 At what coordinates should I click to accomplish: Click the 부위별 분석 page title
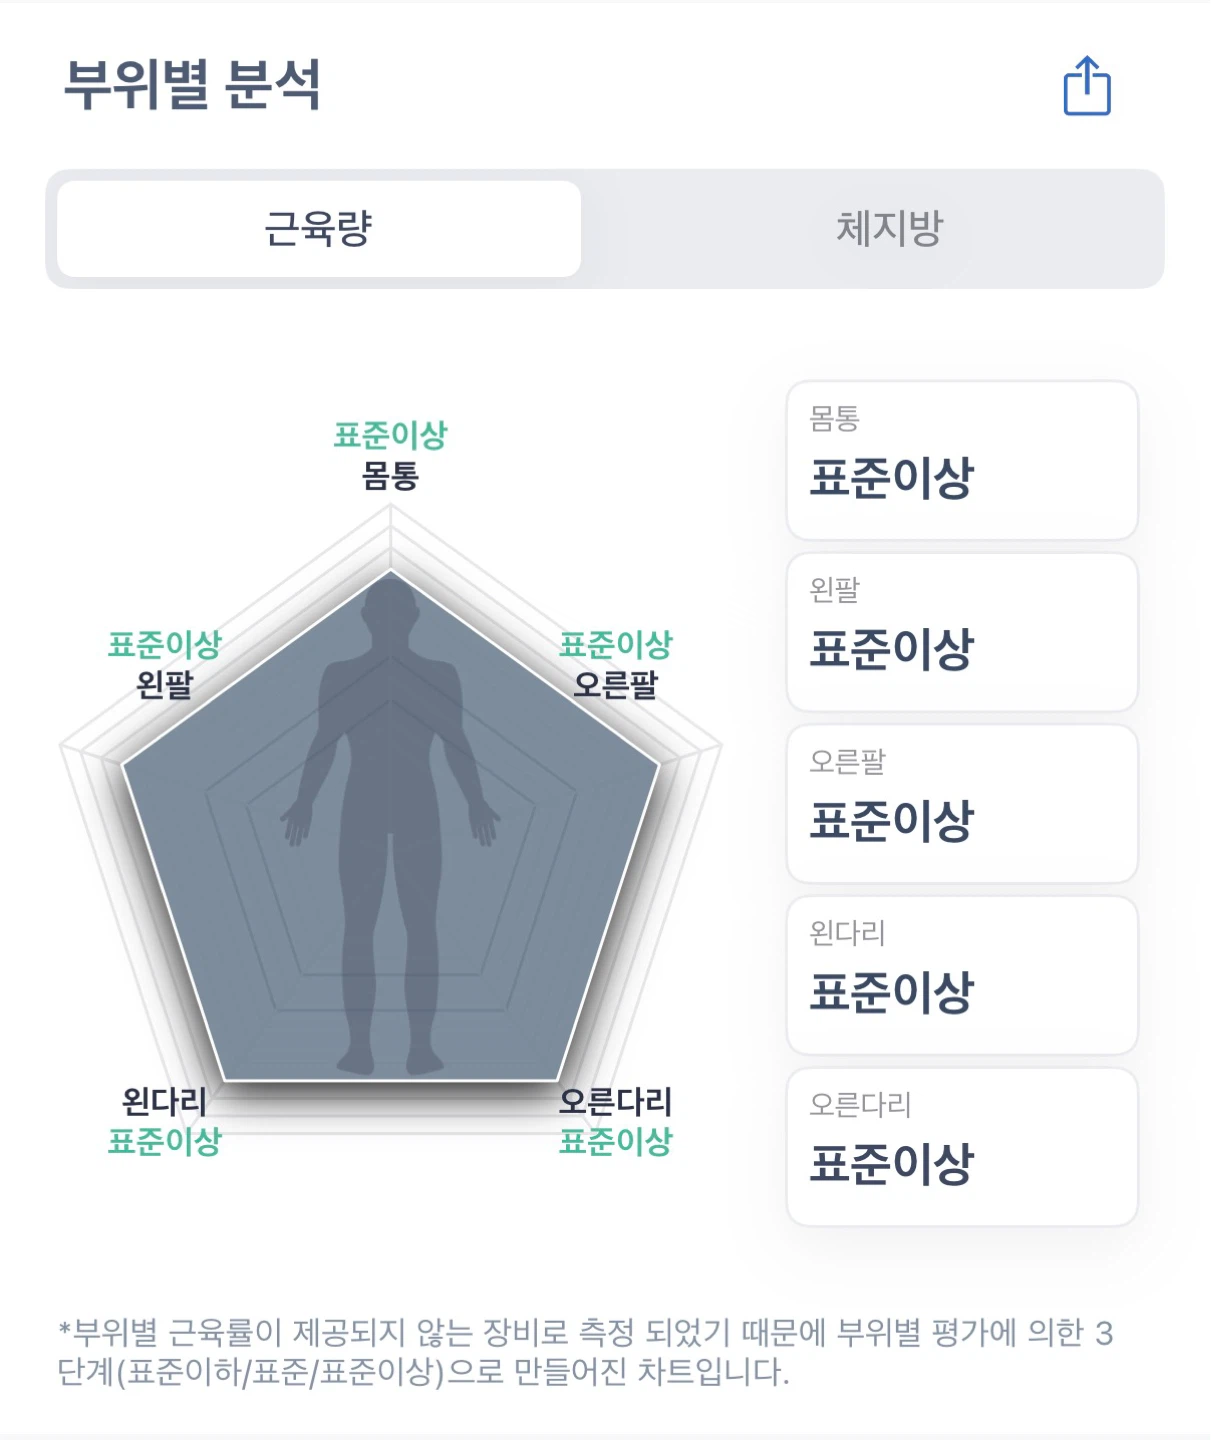tap(192, 84)
